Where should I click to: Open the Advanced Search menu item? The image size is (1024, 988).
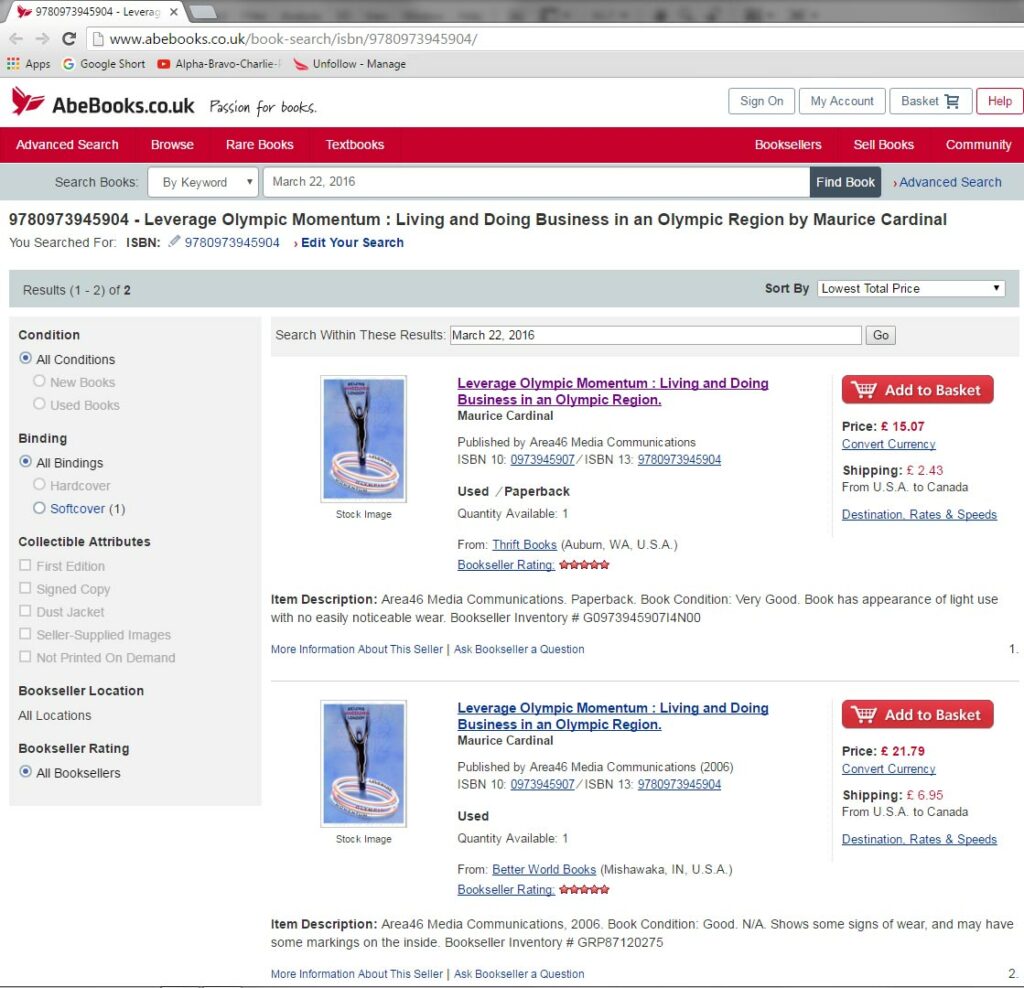tap(67, 145)
